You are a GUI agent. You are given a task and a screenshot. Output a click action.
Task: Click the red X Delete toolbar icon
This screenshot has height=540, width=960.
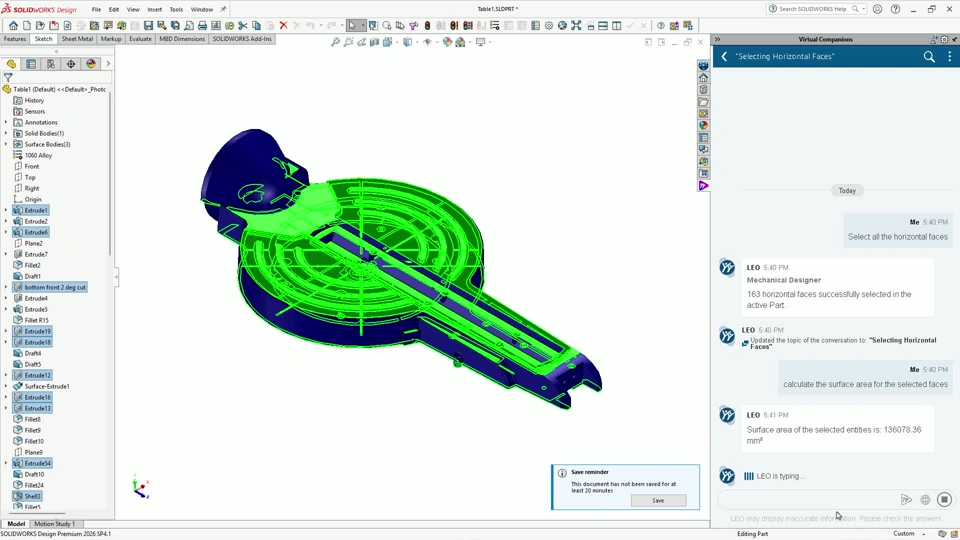(x=283, y=26)
